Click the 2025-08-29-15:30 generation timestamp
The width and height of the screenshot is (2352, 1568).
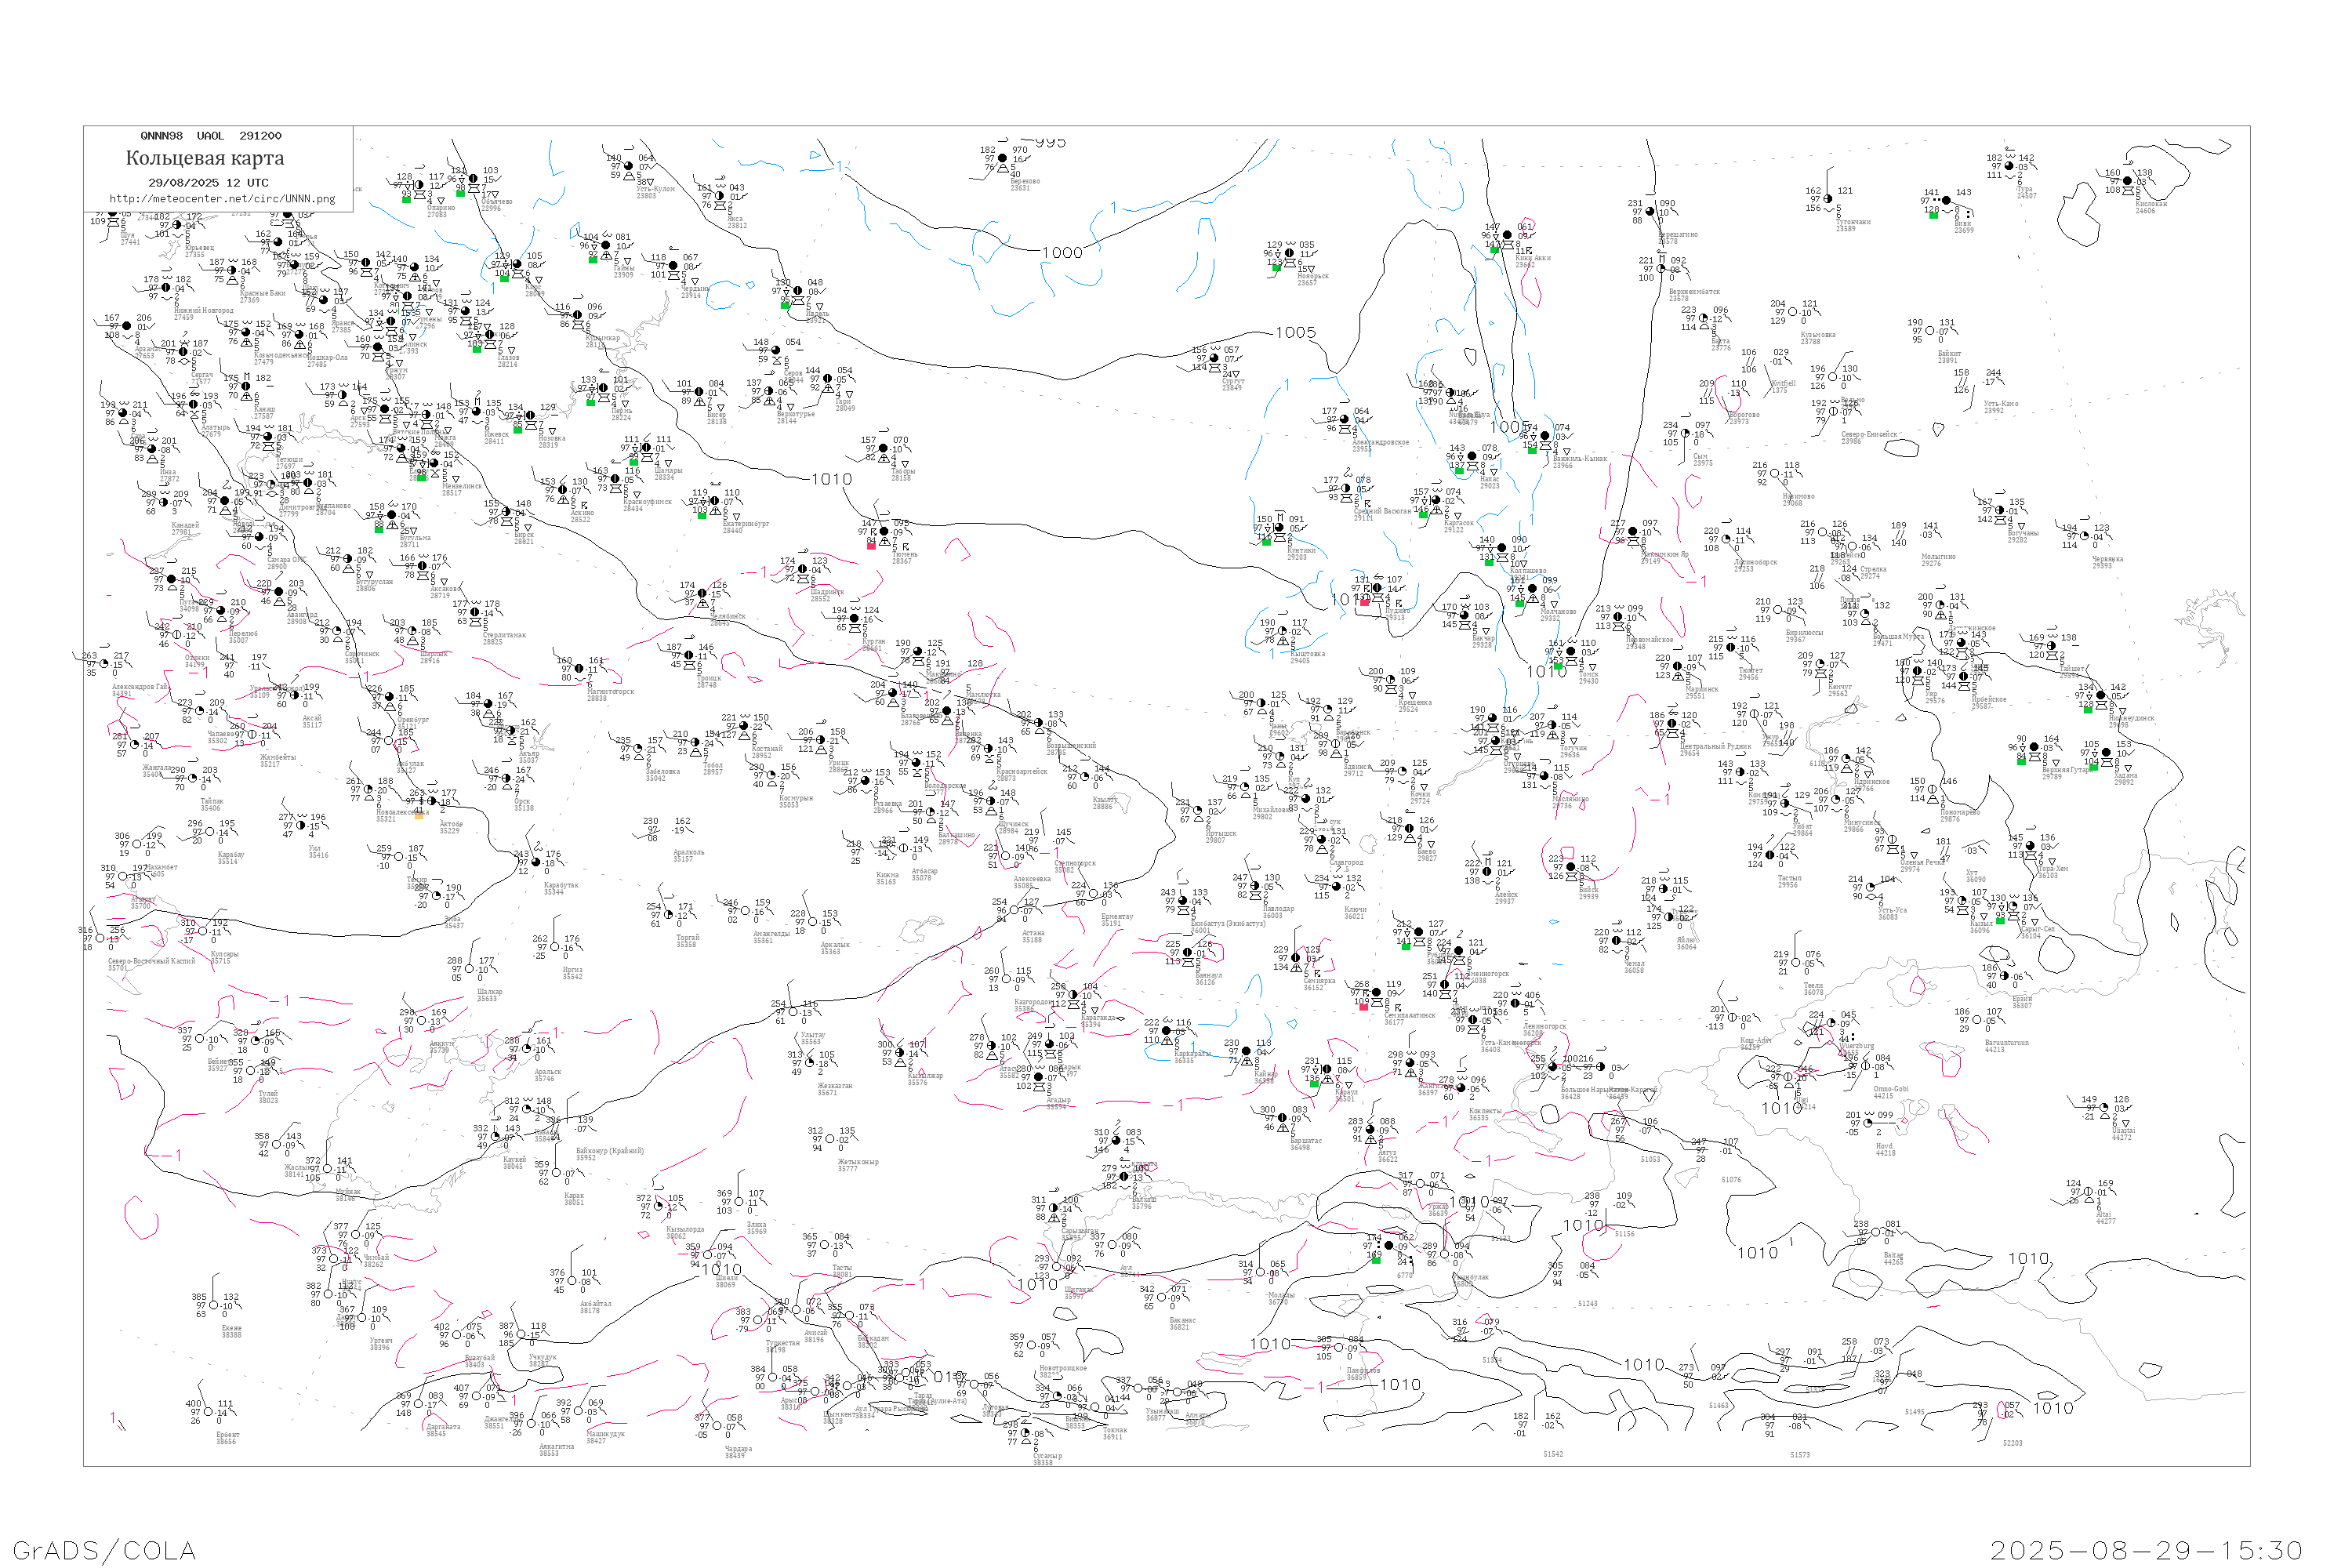pos(2146,1550)
